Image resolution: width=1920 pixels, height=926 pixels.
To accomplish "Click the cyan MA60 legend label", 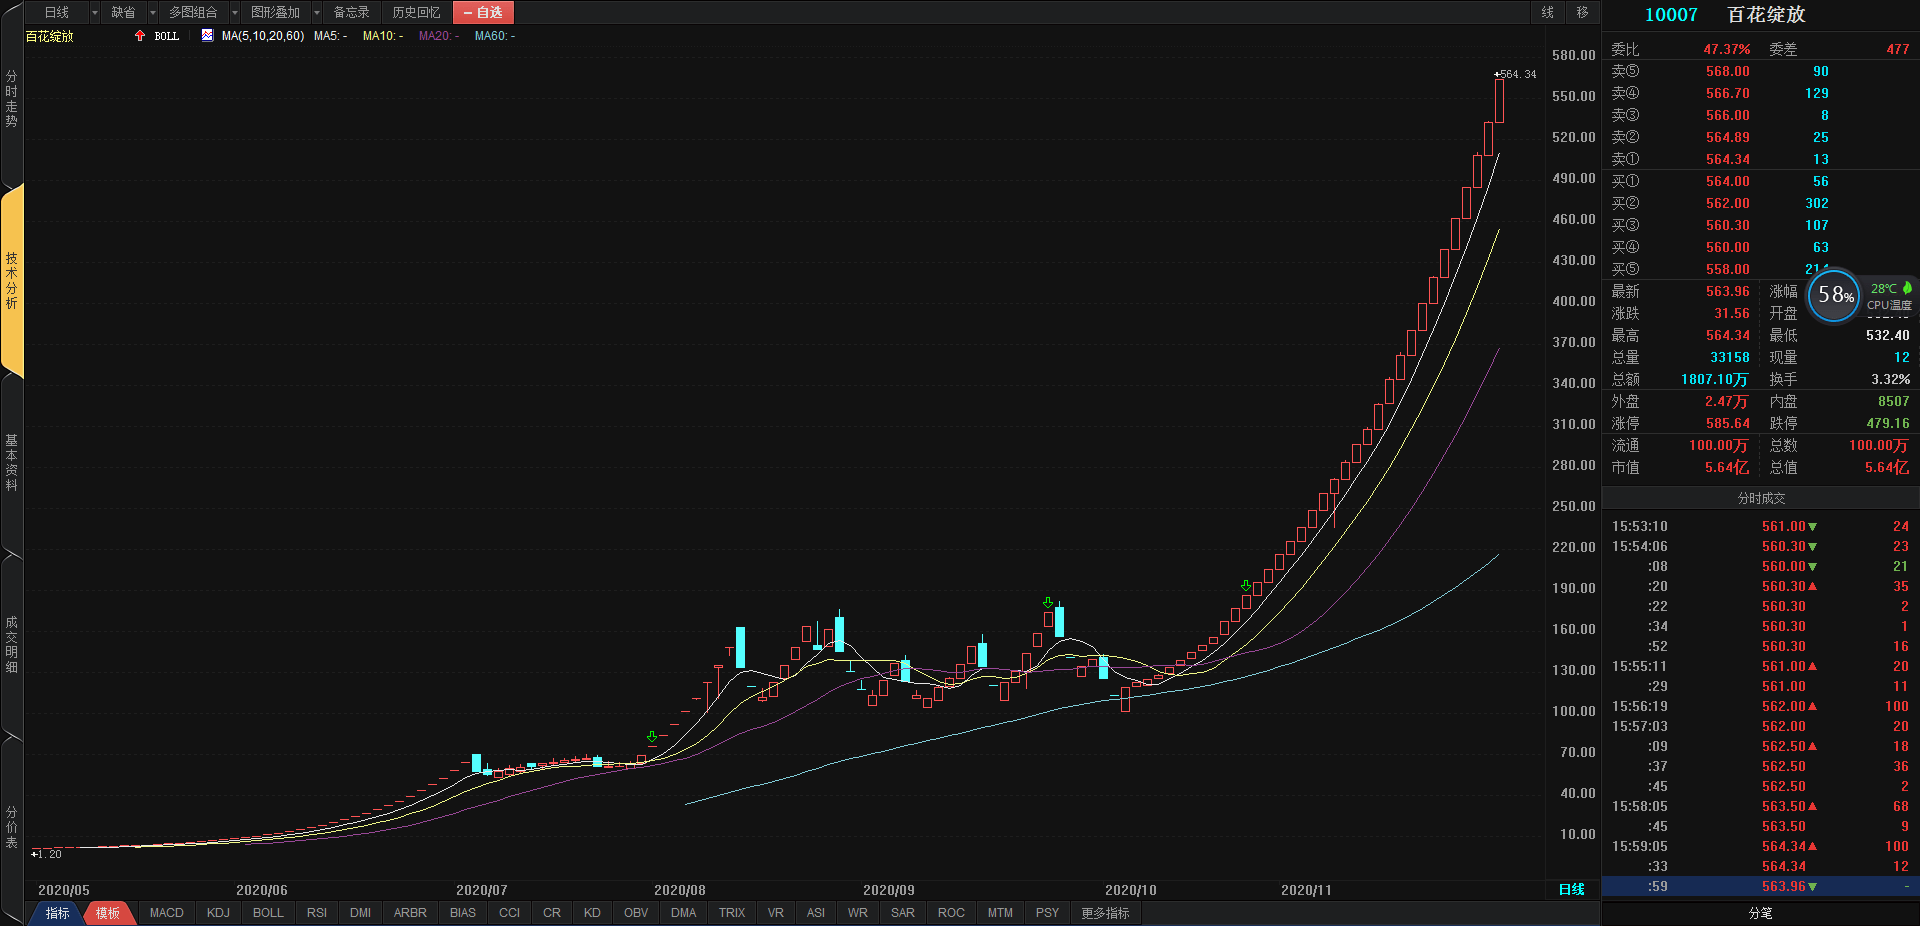I will (x=494, y=36).
